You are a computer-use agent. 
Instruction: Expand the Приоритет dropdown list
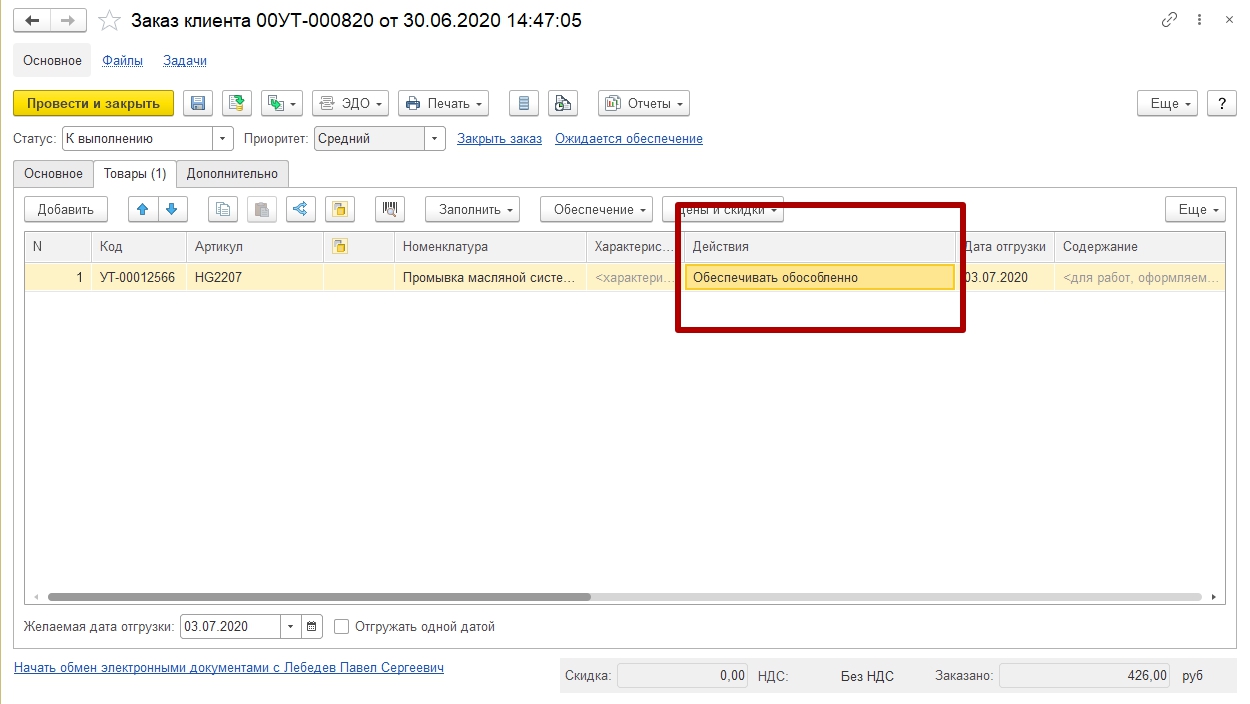pos(435,139)
